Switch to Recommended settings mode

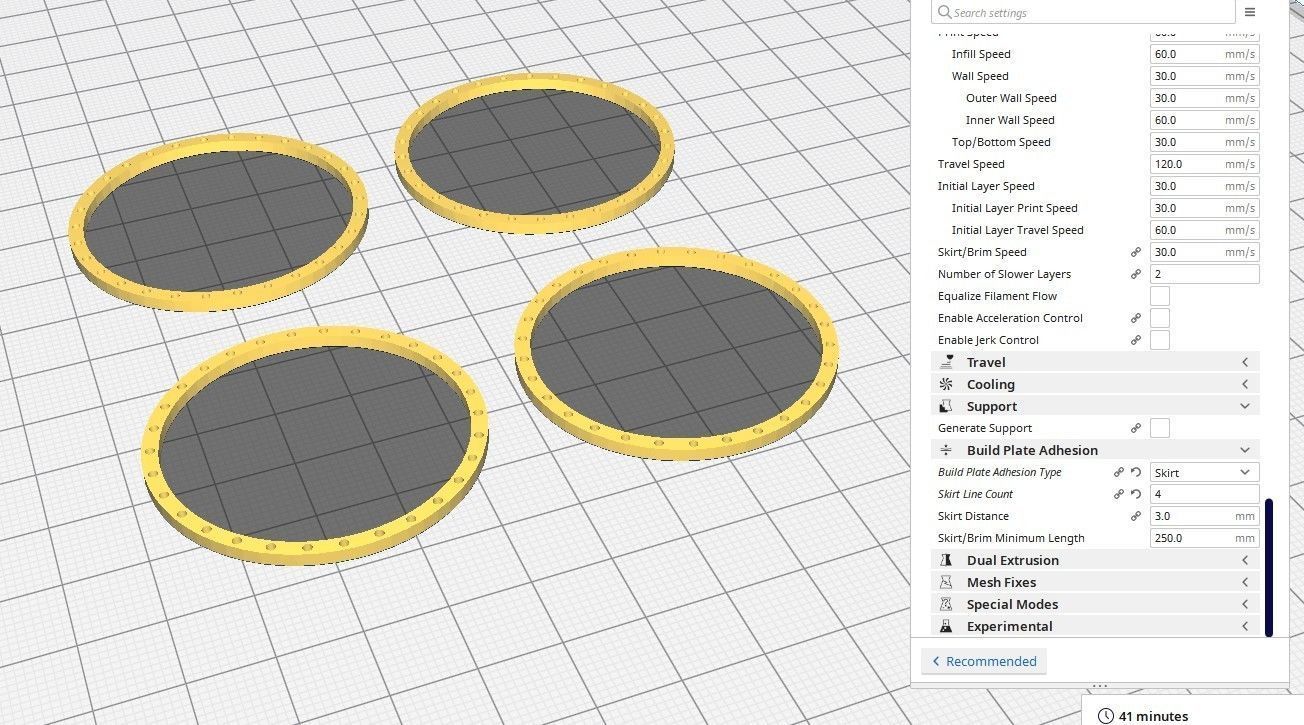[x=984, y=661]
